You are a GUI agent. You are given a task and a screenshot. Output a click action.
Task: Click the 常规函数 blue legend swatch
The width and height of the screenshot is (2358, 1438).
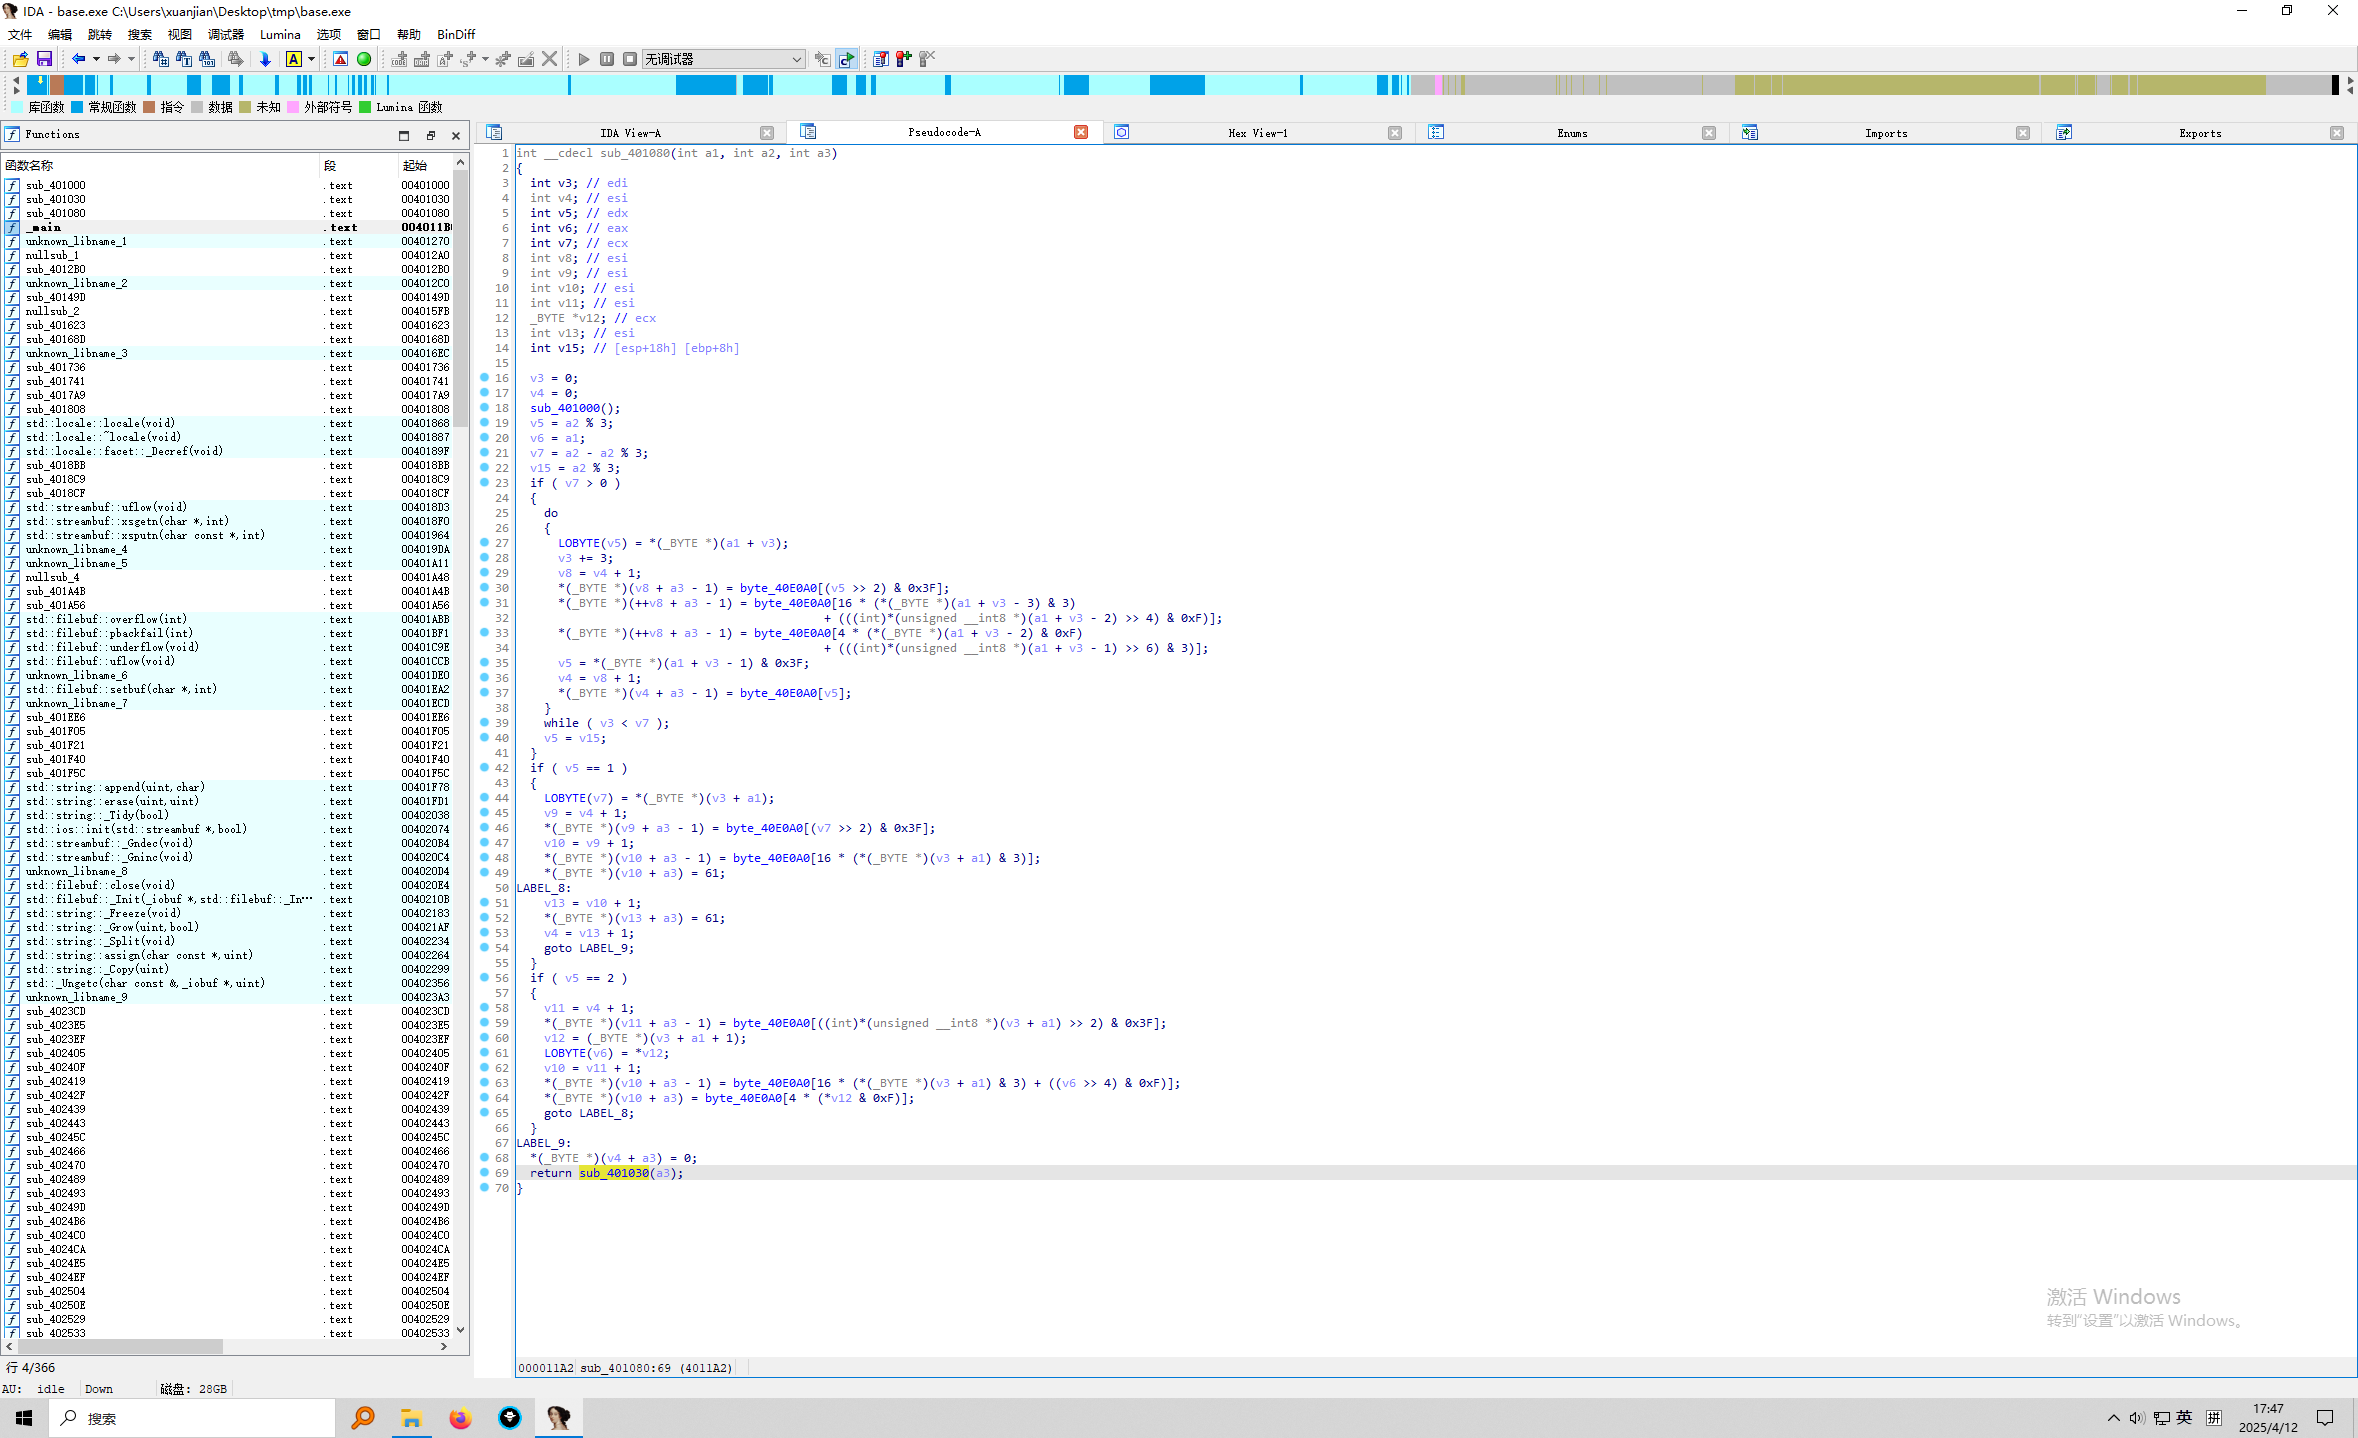pos(78,108)
